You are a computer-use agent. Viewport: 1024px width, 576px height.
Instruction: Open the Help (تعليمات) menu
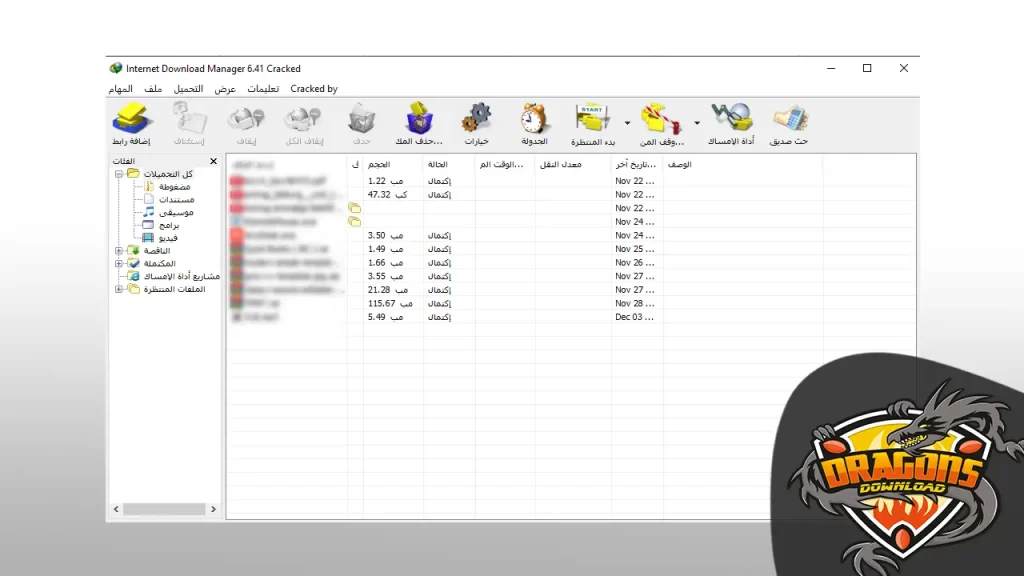263,89
